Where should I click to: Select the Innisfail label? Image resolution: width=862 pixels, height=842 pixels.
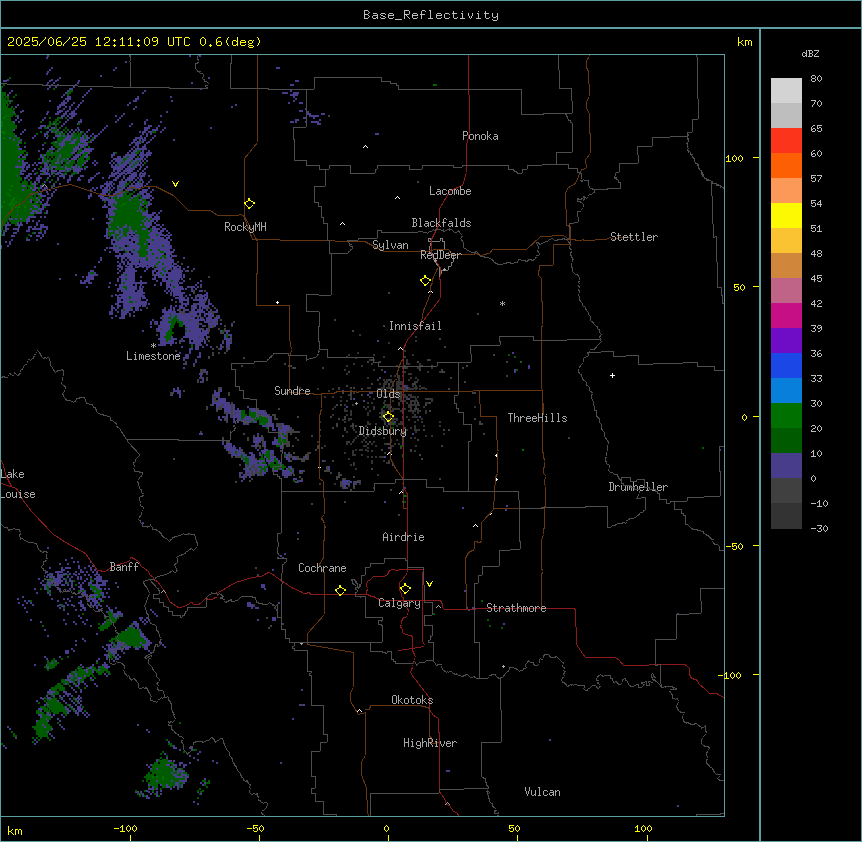[415, 326]
